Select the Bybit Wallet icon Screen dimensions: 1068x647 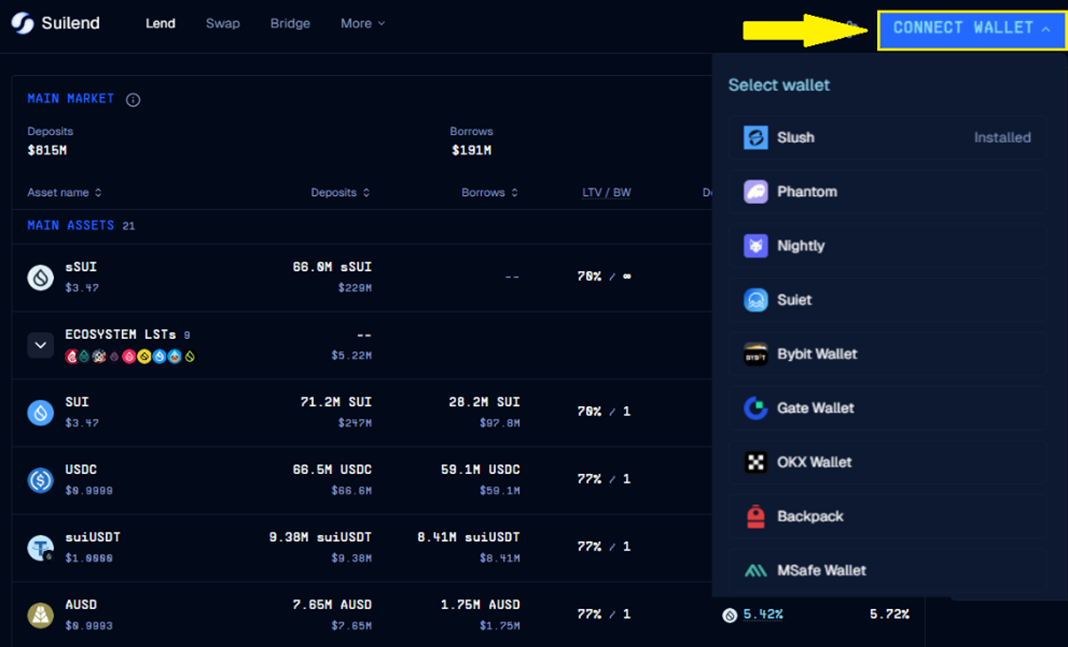click(756, 354)
